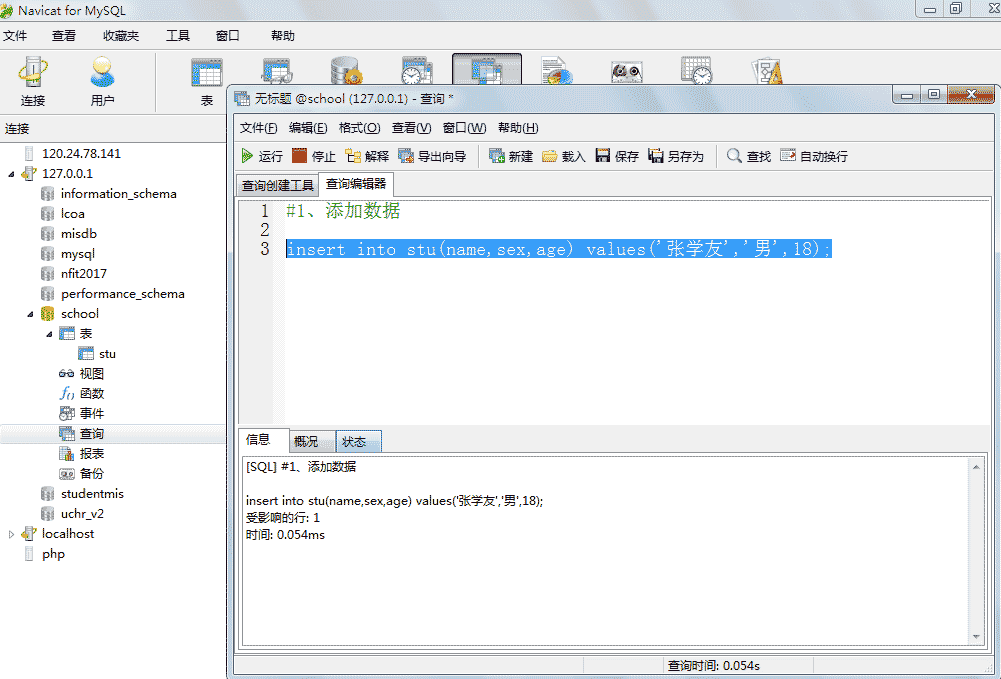
Task: Open main window 文件 menu
Action: pyautogui.click(x=15, y=36)
